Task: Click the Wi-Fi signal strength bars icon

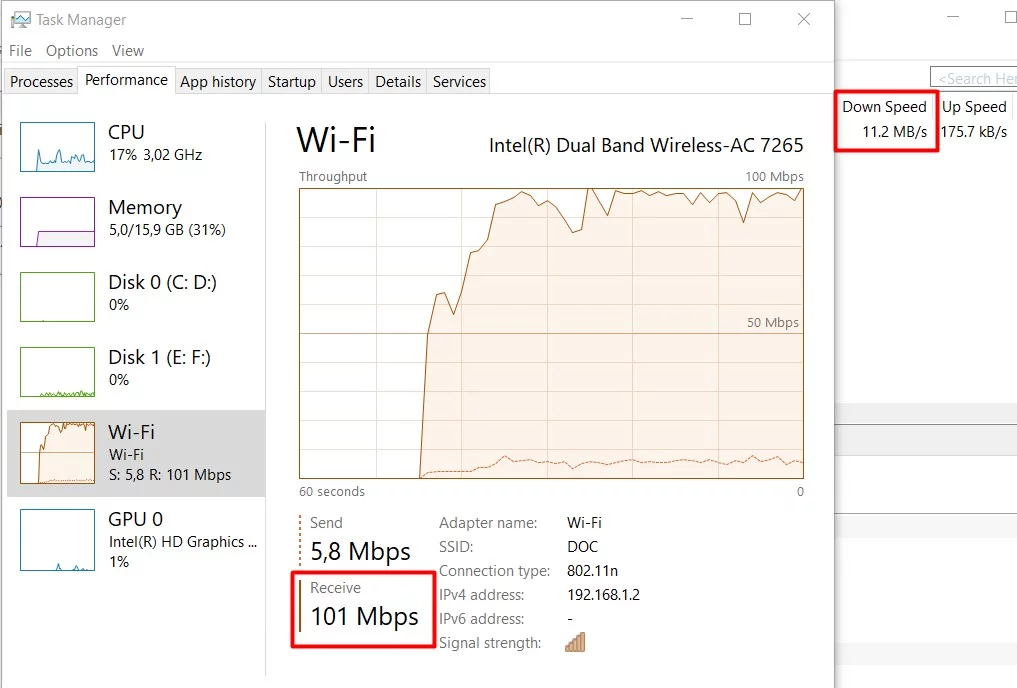Action: coord(575,642)
